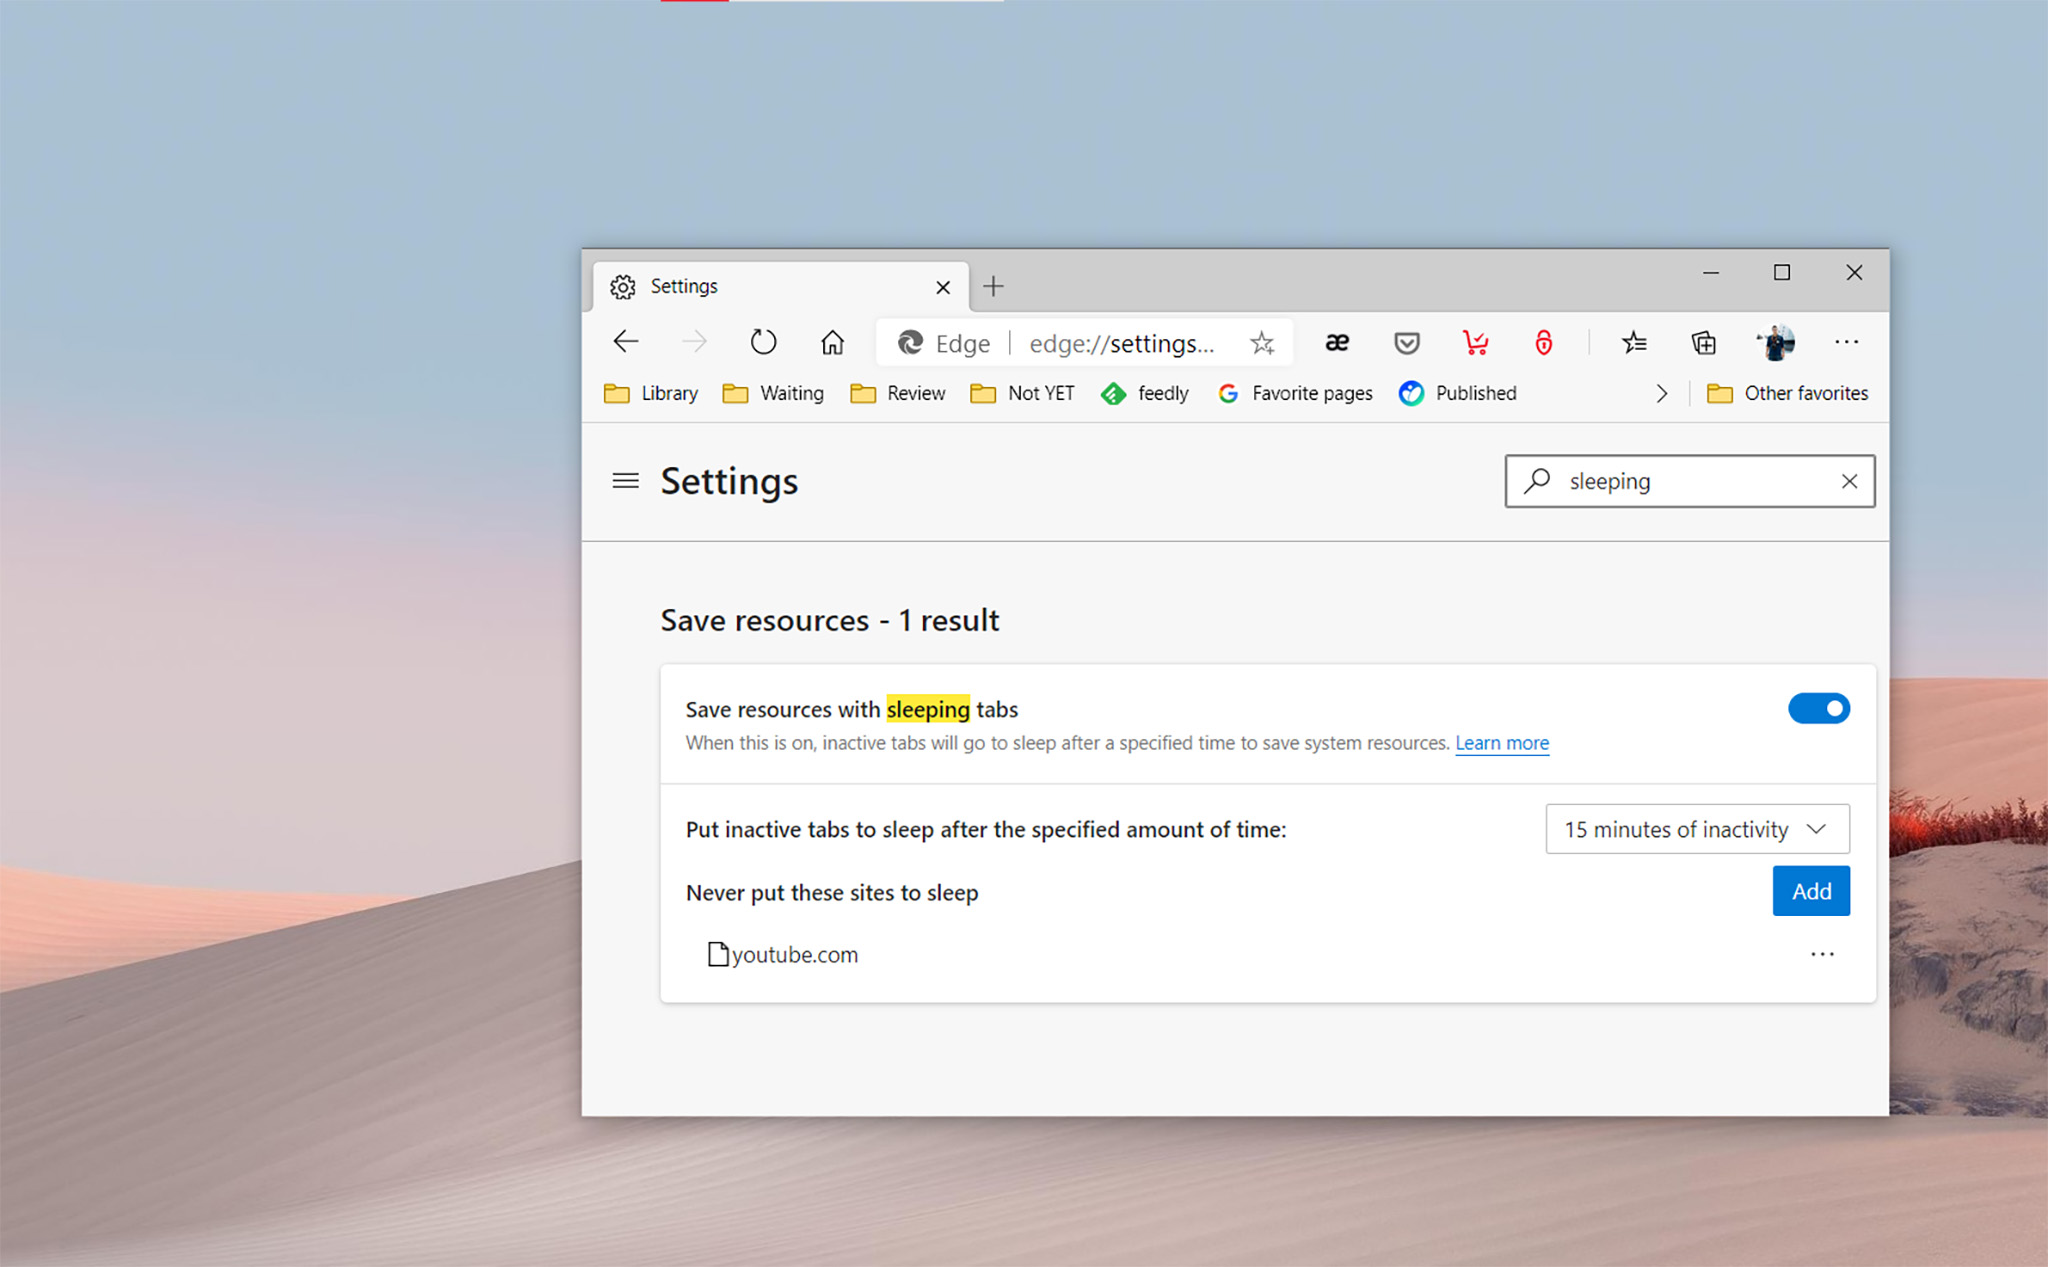The height and width of the screenshot is (1267, 2048).
Task: Open the Other favorites folder
Action: tap(1787, 393)
